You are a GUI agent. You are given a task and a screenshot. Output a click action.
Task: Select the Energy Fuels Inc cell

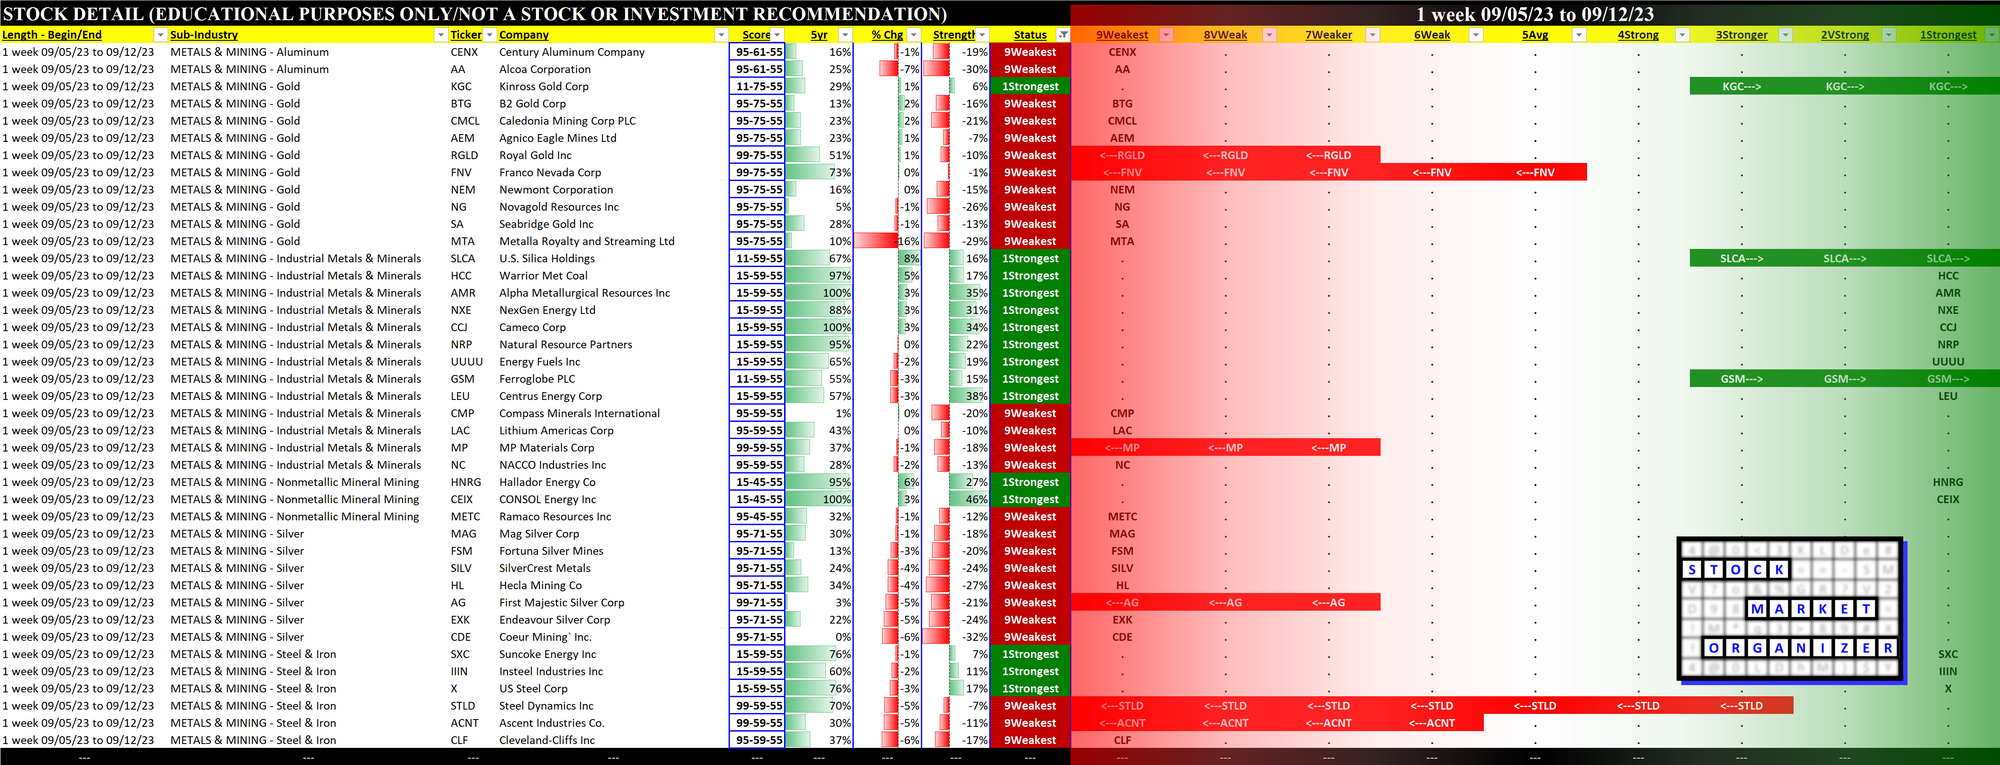coord(613,362)
